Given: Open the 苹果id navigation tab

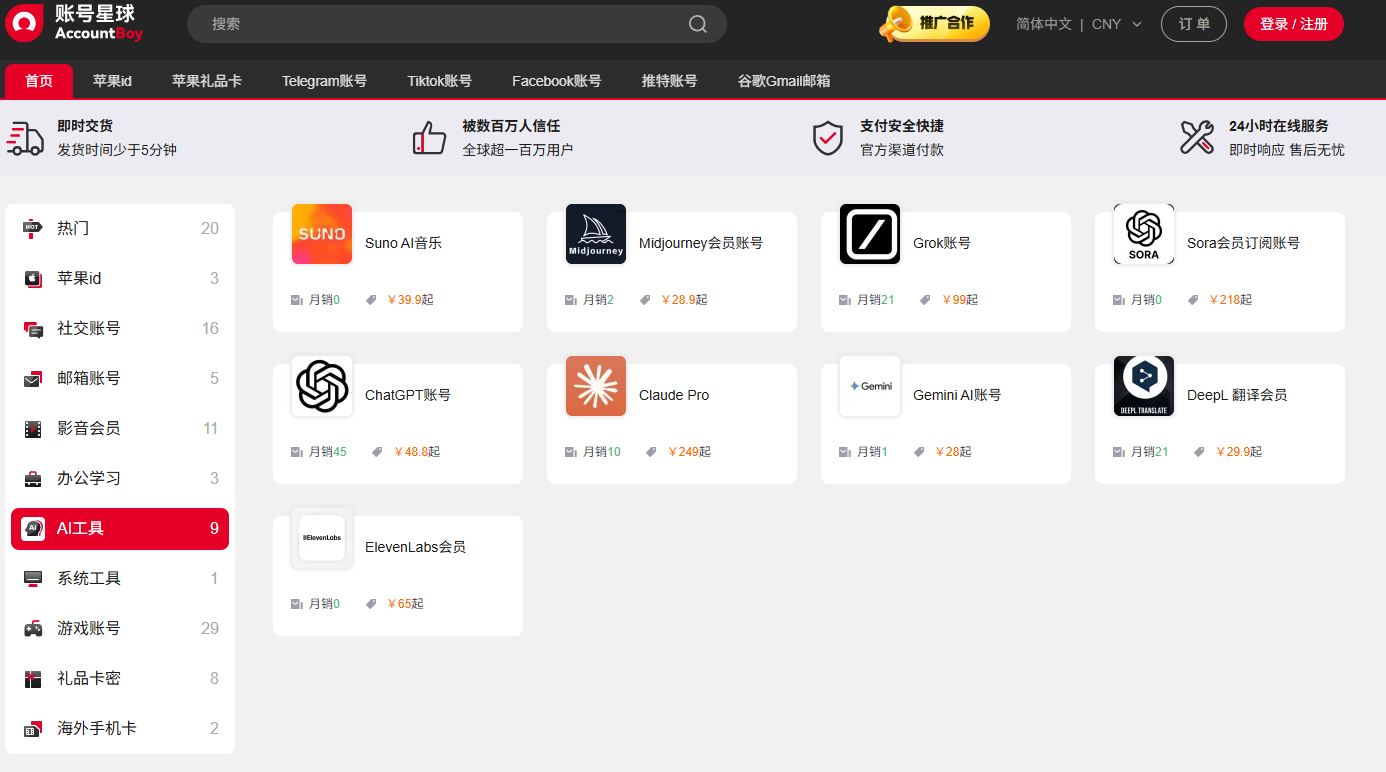Looking at the screenshot, I should point(112,81).
